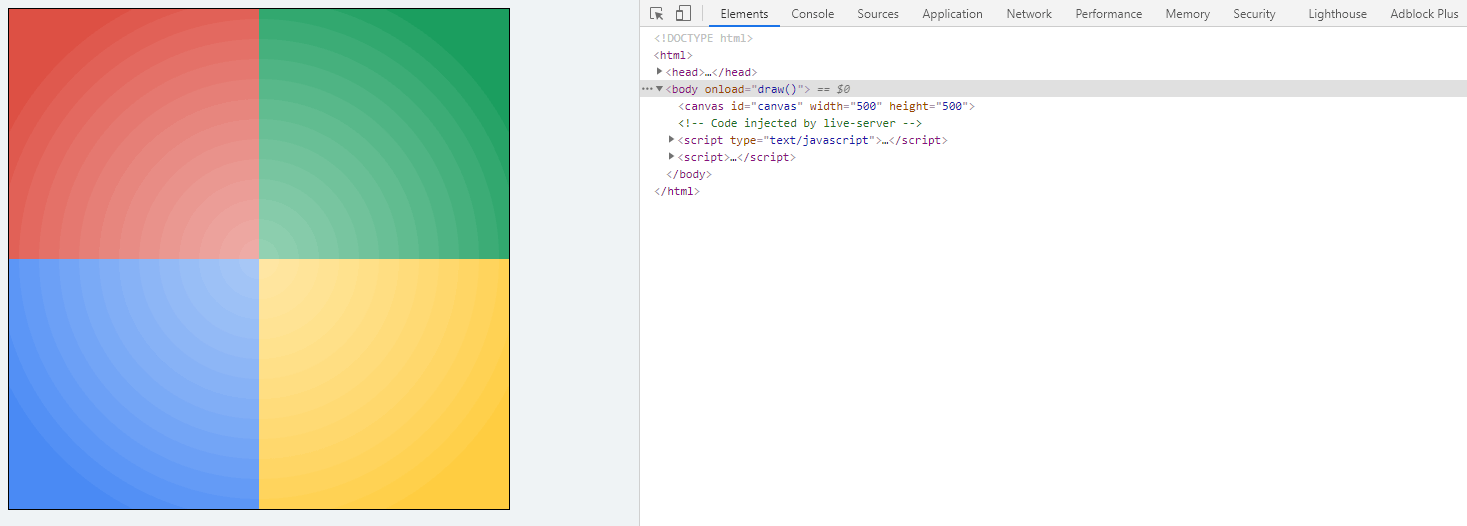Expand the head element node
This screenshot has height=526, width=1467.
[659, 72]
